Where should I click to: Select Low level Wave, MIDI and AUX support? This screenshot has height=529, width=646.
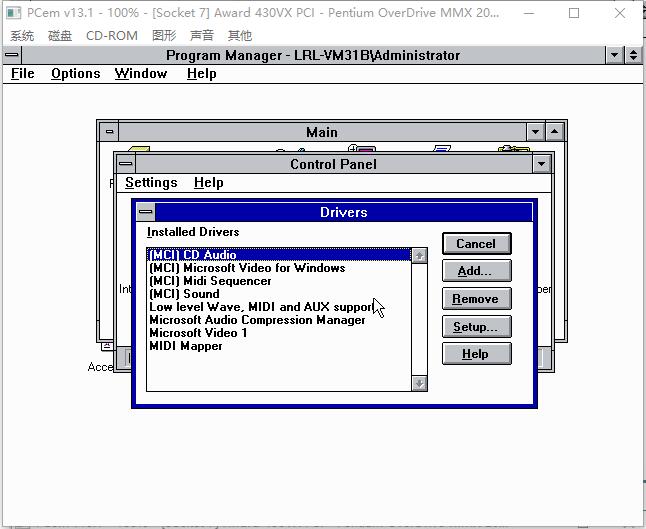[x=279, y=307]
